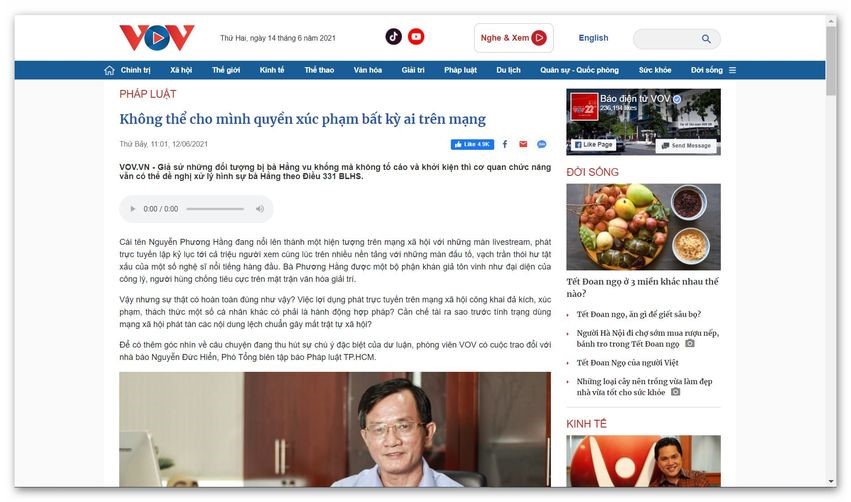Click the search magnifier icon

pos(706,39)
